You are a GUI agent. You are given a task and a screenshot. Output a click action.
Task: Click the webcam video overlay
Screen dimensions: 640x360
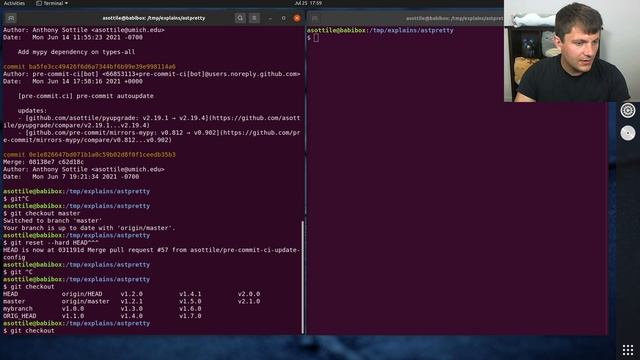click(572, 51)
